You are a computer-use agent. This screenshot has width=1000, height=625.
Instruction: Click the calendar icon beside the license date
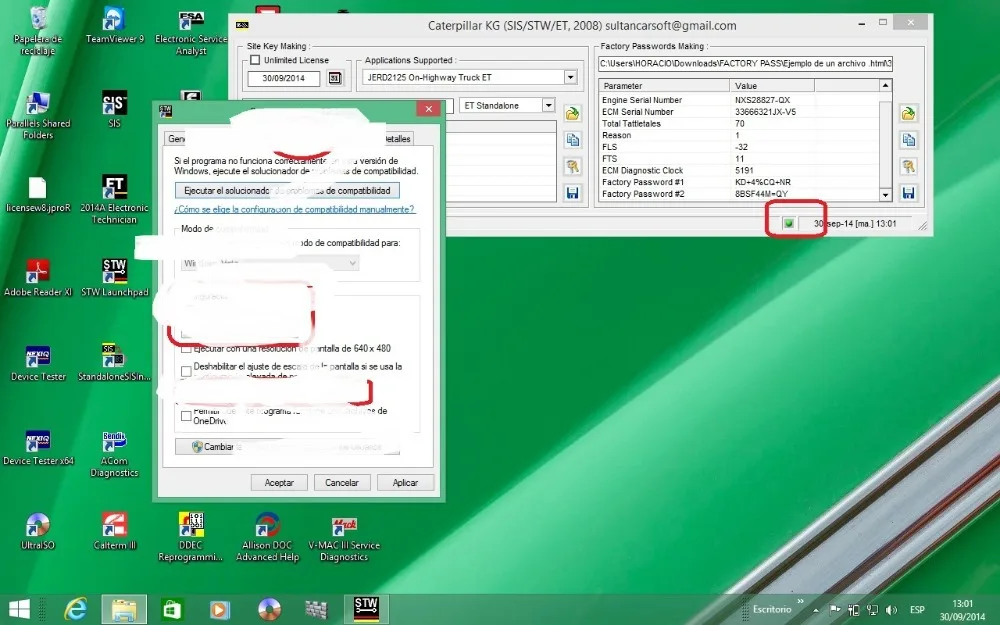click(x=335, y=78)
